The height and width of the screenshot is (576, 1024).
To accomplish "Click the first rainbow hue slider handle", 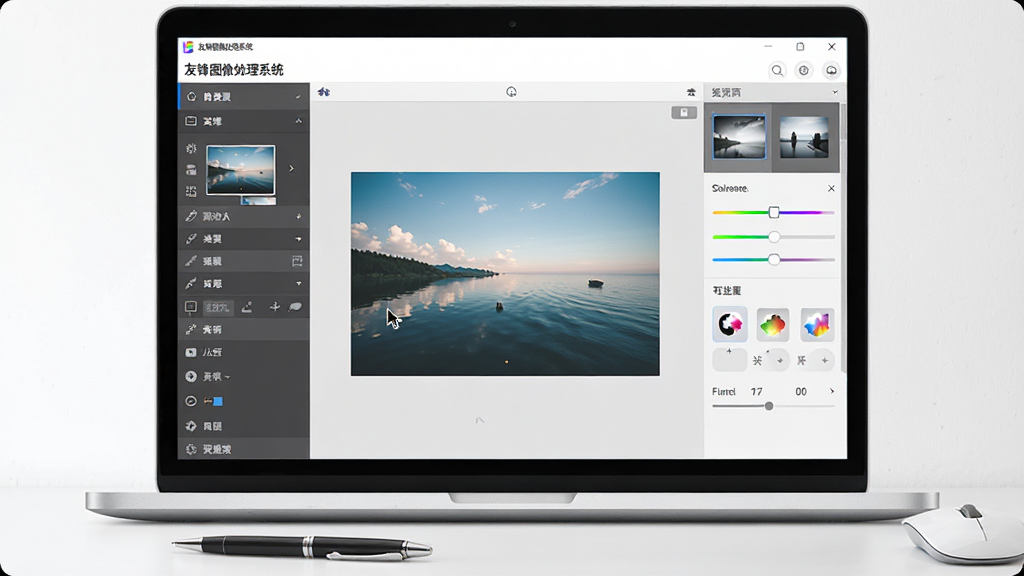I will [x=774, y=212].
